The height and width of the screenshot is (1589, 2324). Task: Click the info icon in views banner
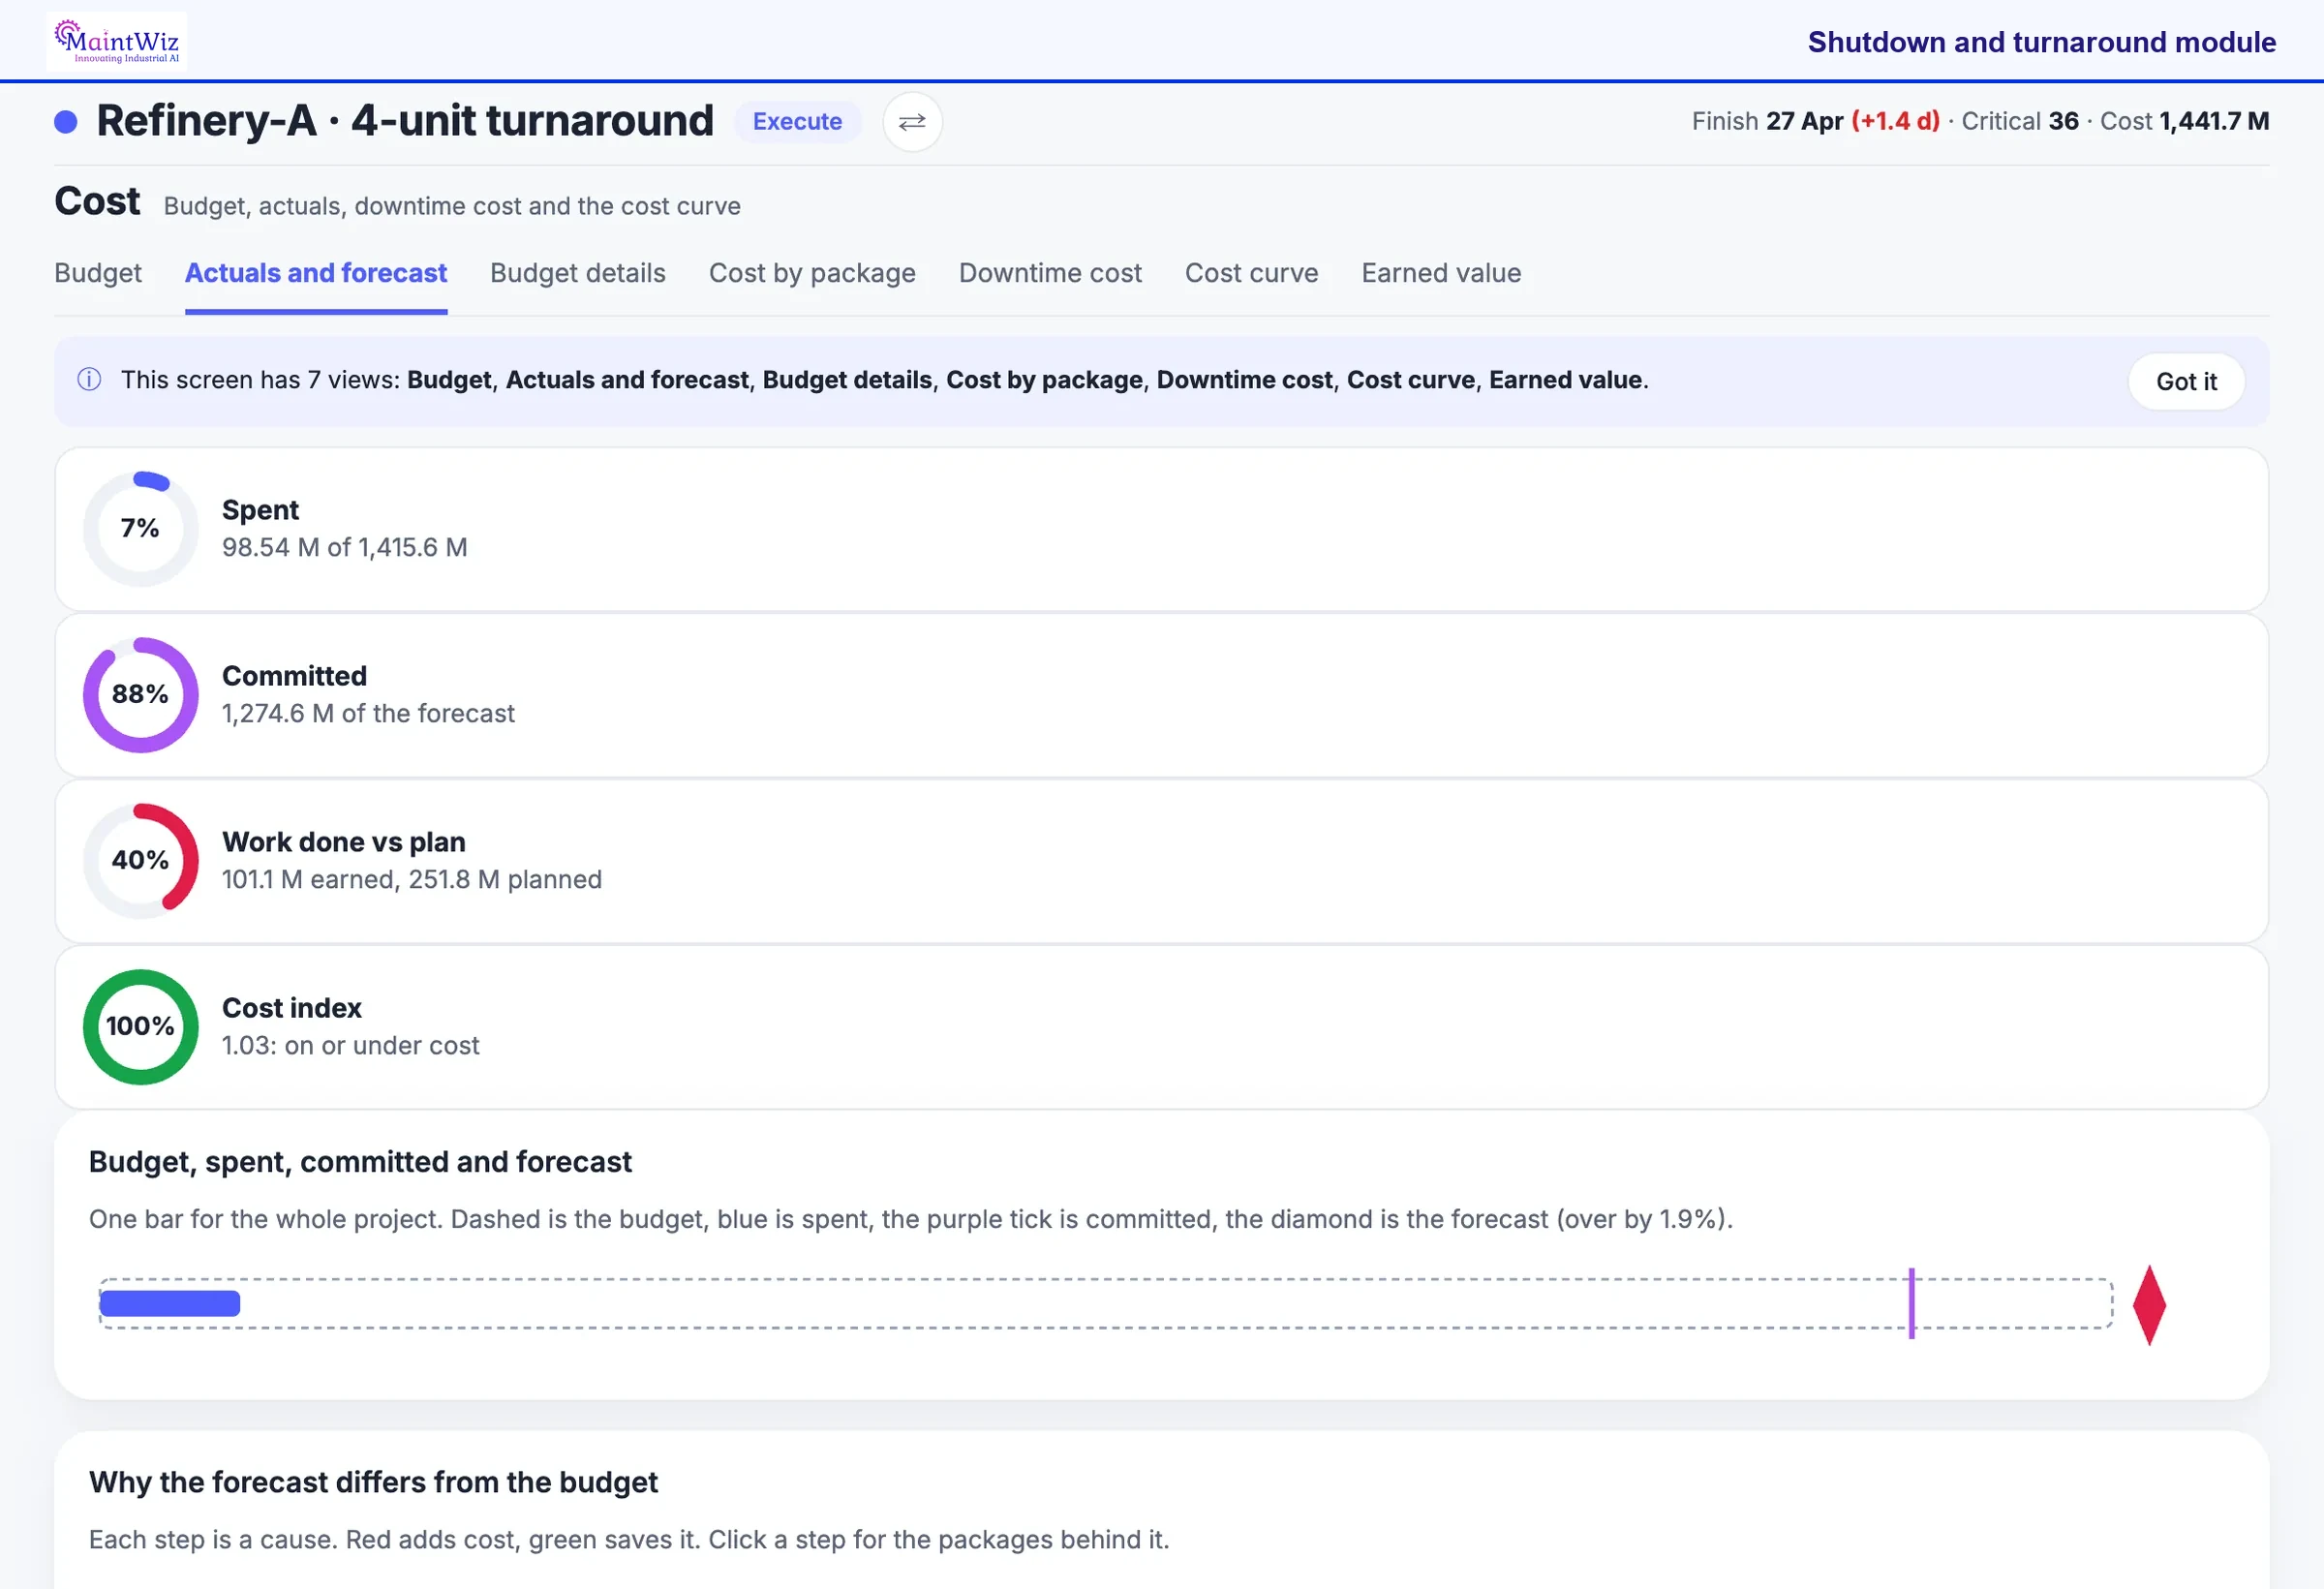pos(89,380)
